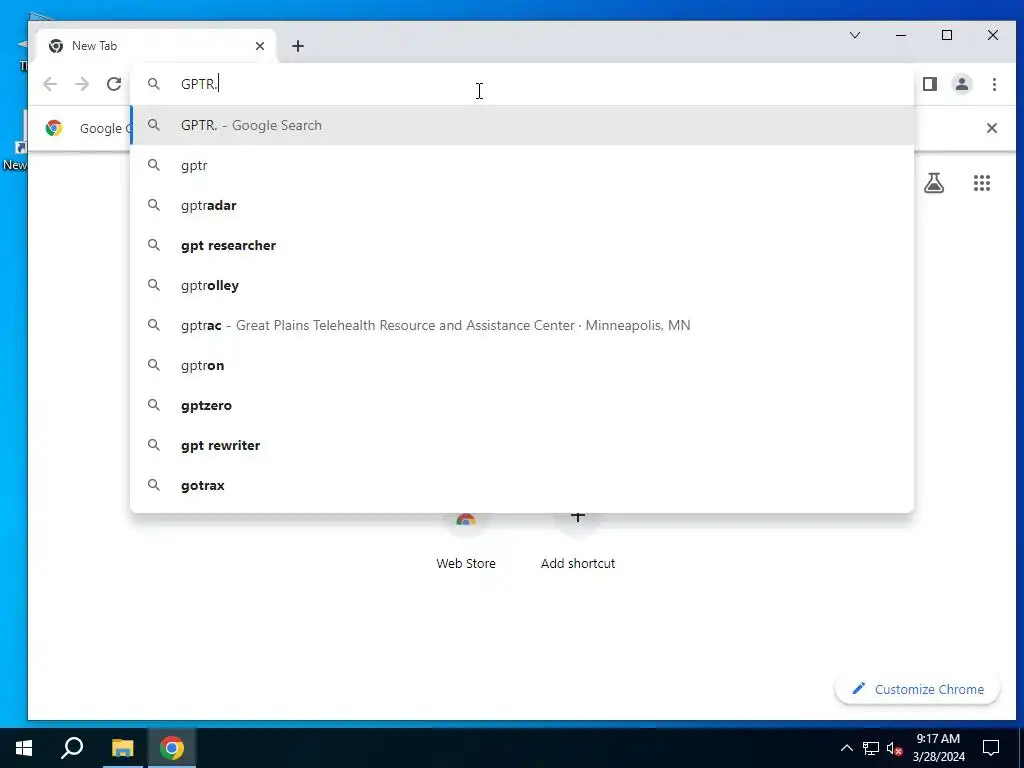The height and width of the screenshot is (768, 1024).
Task: Reload the page with the refresh icon
Action: pyautogui.click(x=114, y=84)
